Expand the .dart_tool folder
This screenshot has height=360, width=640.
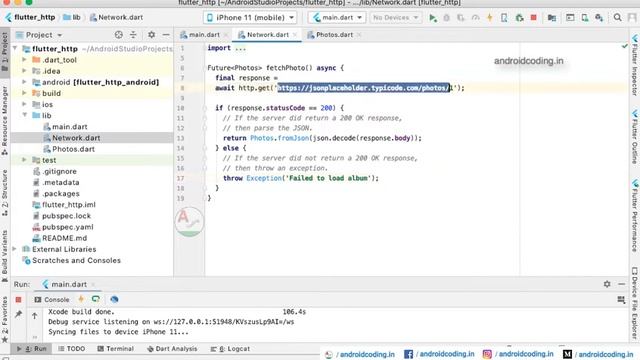coord(24,60)
